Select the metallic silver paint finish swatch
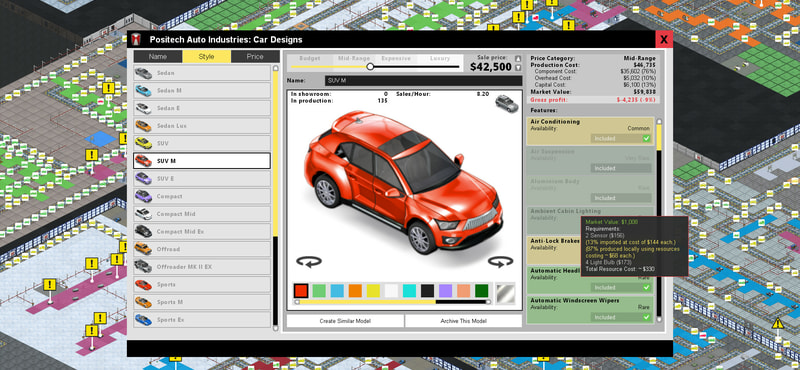Viewport: 800px width, 370px height. click(505, 293)
